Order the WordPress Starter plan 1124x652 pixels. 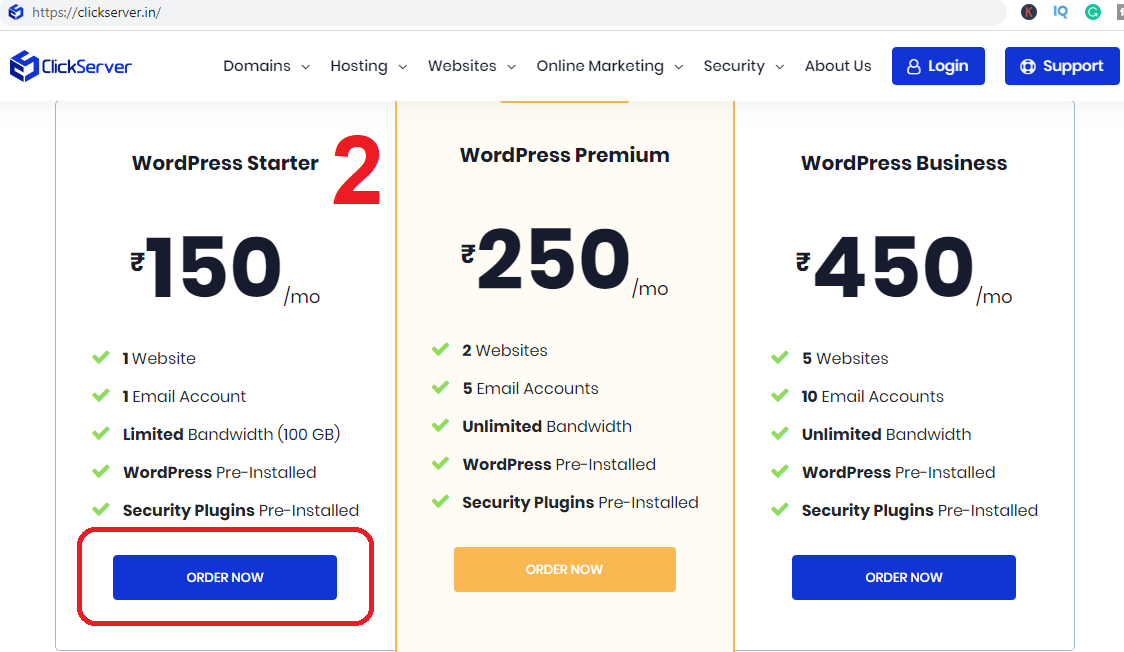(225, 578)
